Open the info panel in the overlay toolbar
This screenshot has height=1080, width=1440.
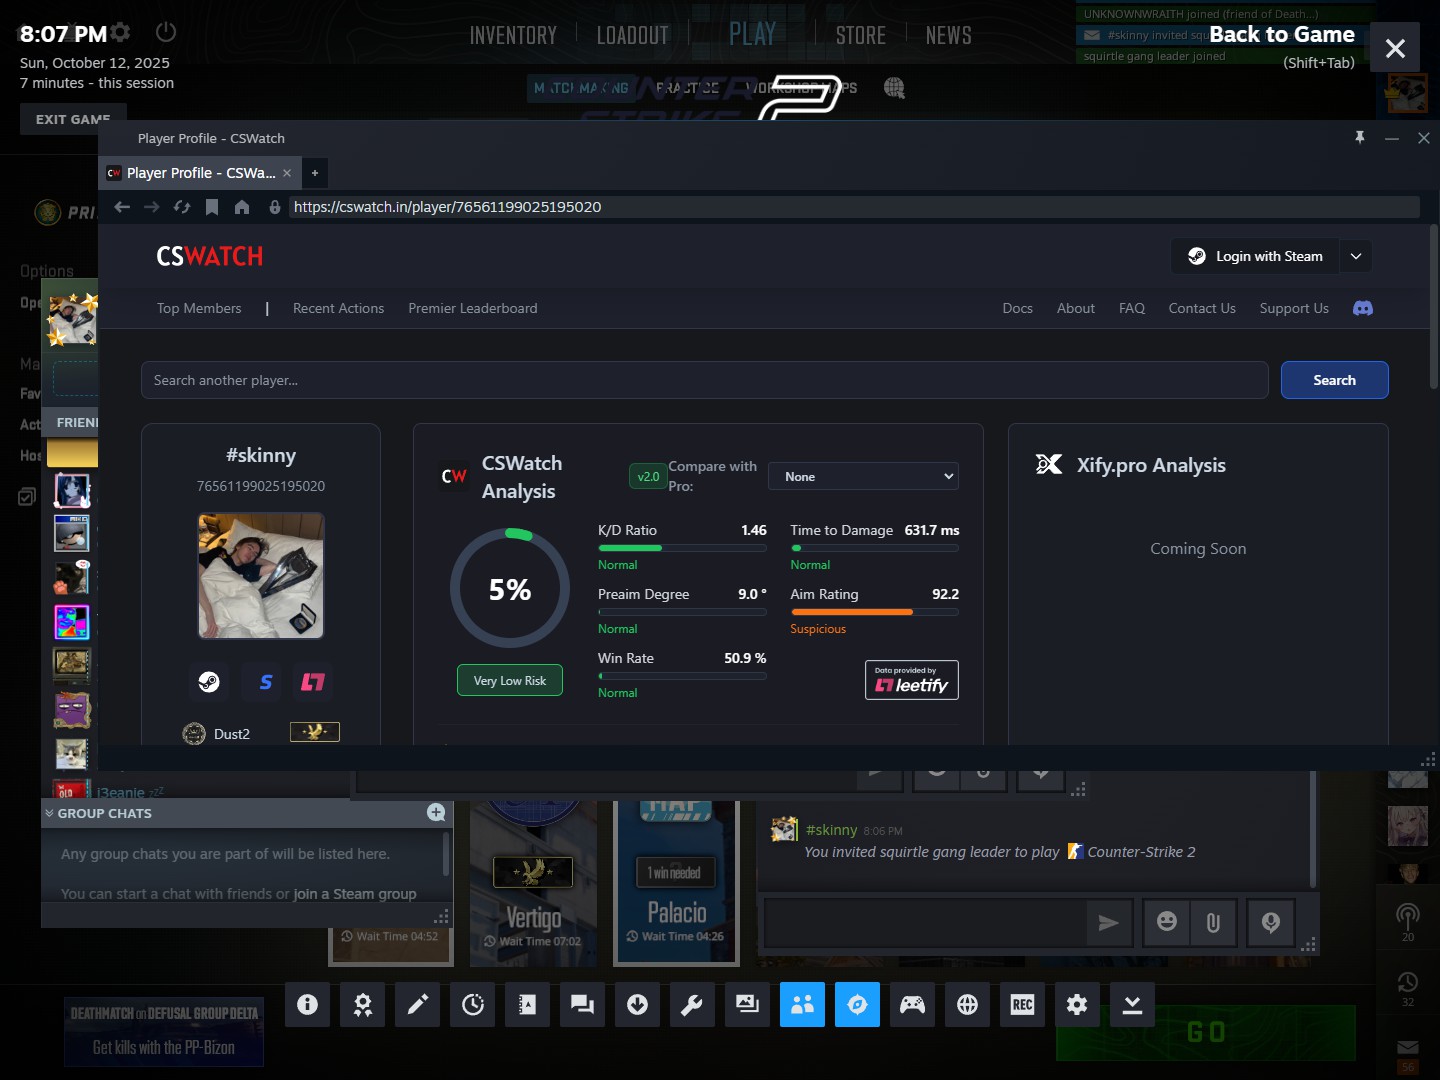coord(307,1004)
